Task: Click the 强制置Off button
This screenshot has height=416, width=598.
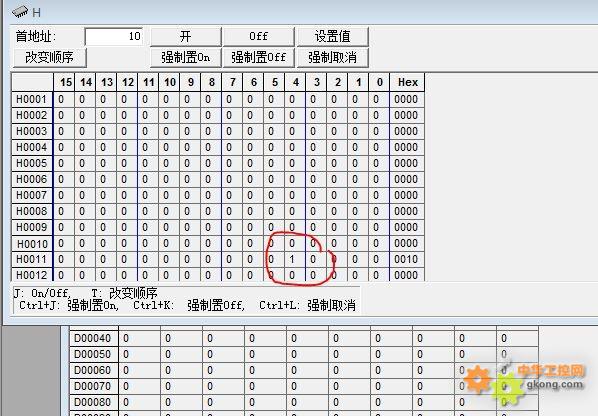Action: tap(258, 57)
